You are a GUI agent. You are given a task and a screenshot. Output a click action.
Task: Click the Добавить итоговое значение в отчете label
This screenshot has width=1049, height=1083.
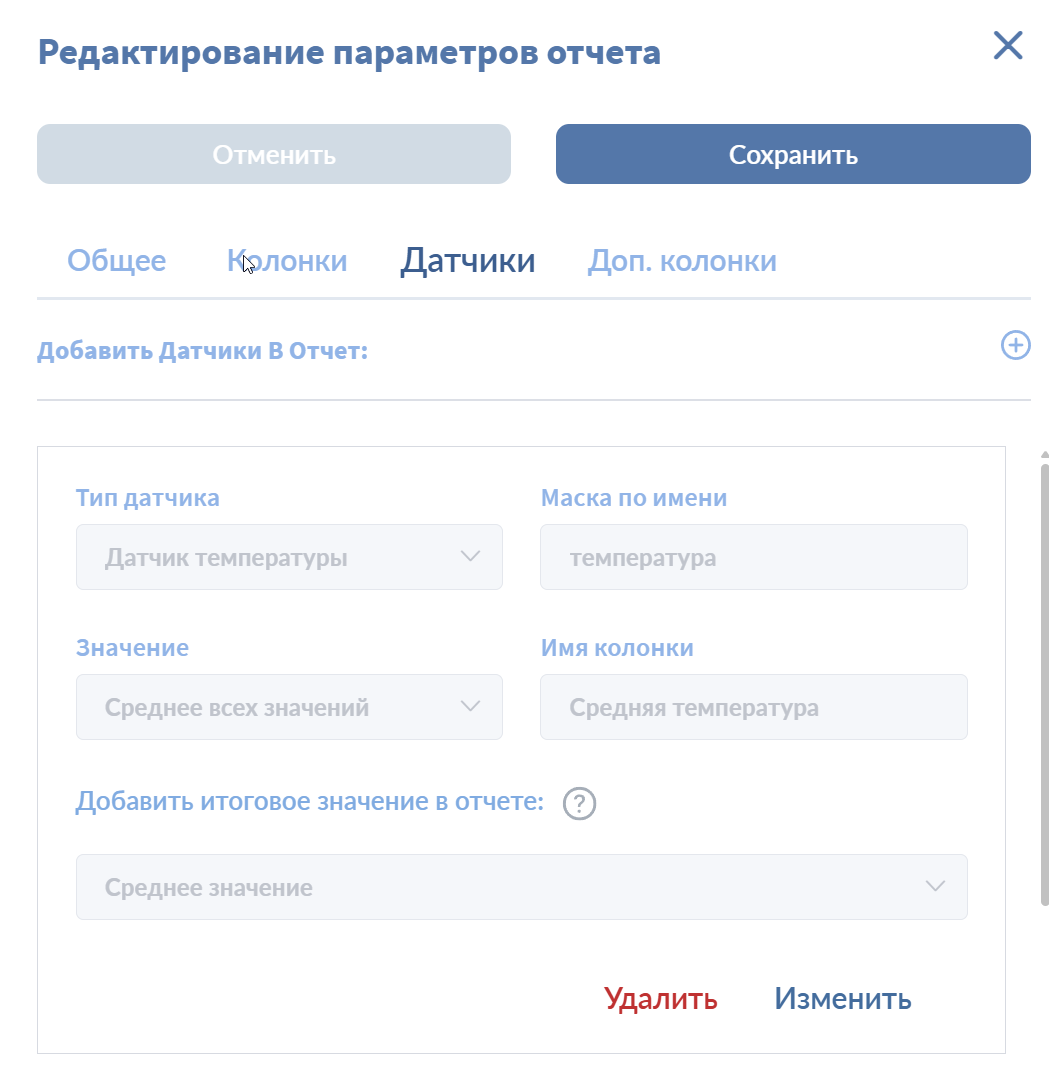[310, 802]
